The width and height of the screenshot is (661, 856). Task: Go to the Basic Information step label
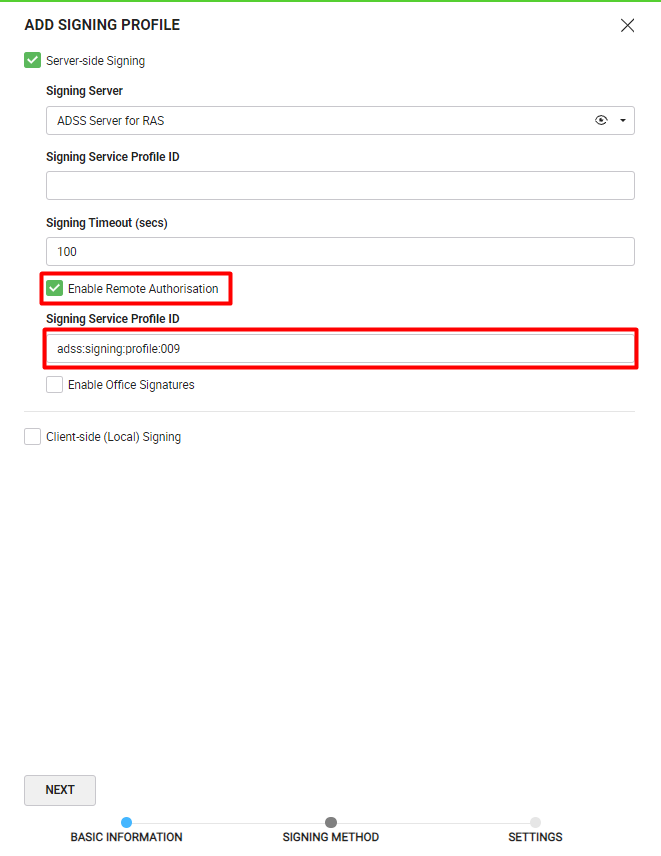126,837
